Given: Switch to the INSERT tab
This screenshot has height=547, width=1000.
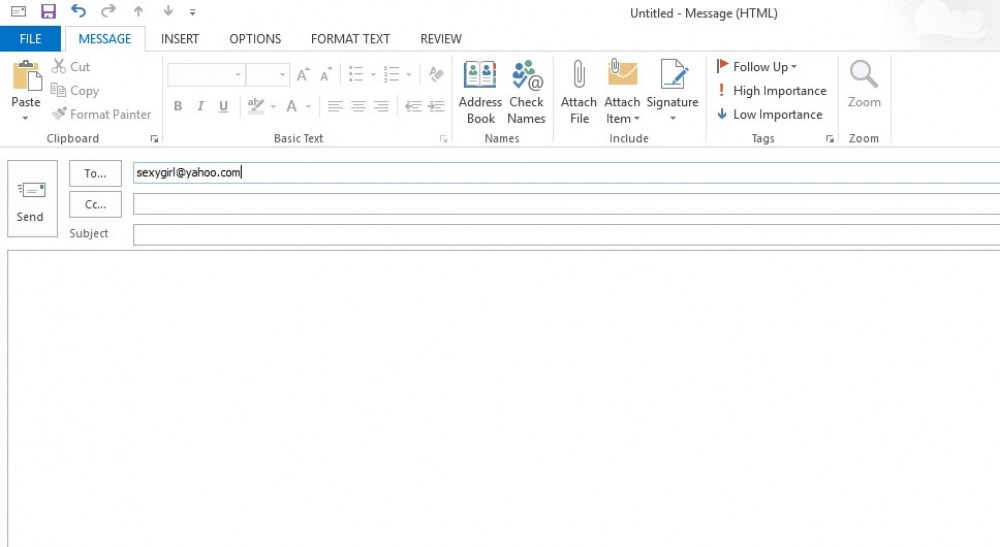Looking at the screenshot, I should coord(180,39).
